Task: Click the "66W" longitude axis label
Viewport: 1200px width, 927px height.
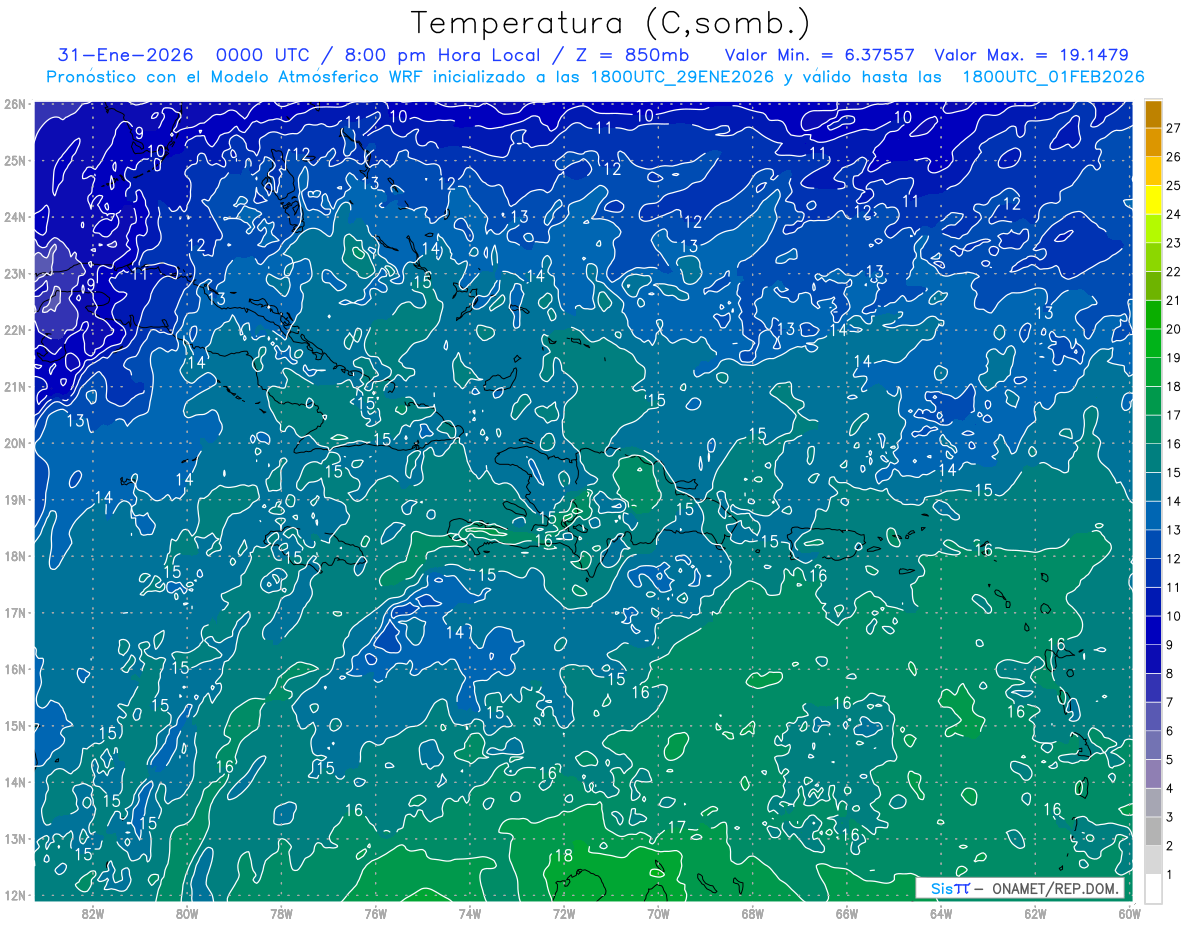Action: coord(846,913)
